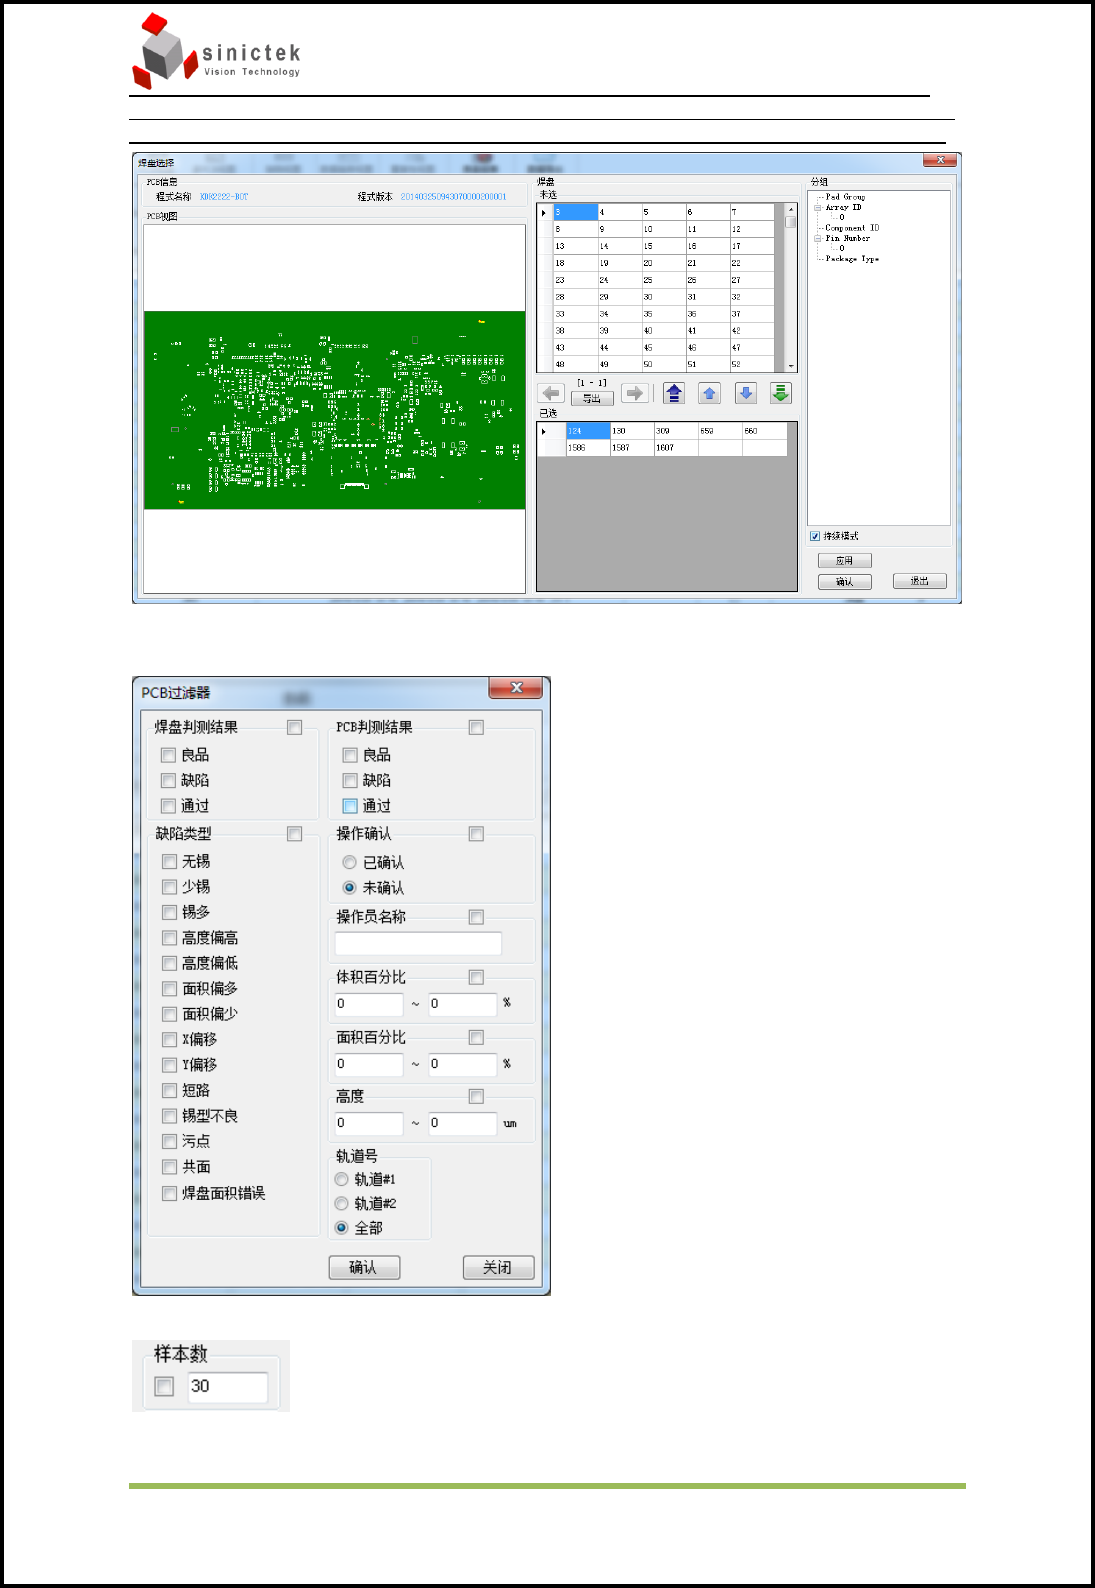Toggle the 操作员名称 checkbox

click(476, 917)
